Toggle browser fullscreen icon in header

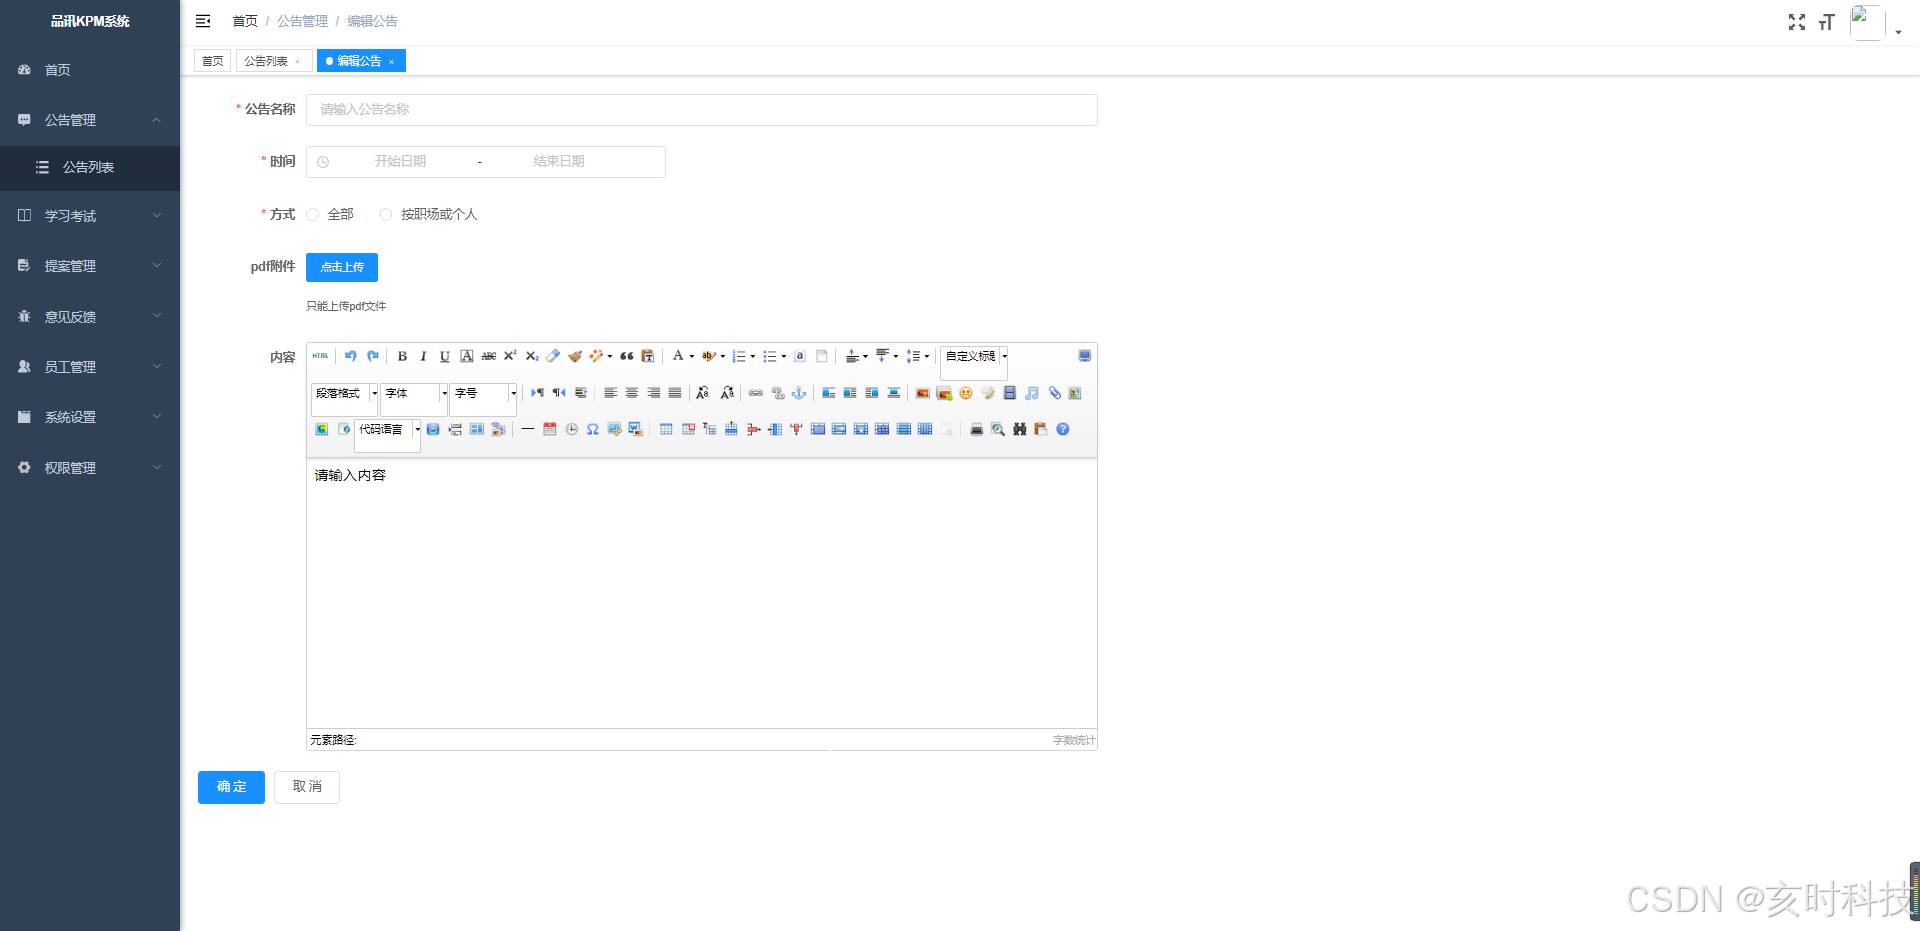click(1797, 22)
